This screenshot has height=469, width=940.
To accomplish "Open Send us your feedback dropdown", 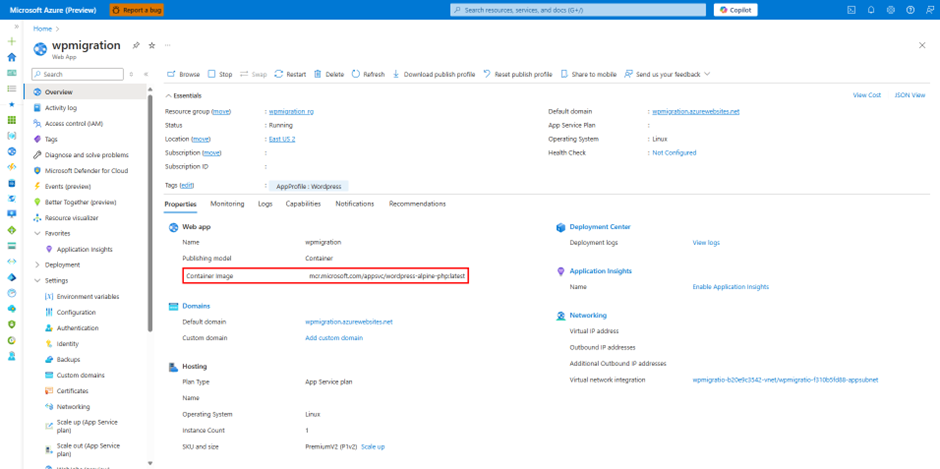I will click(x=667, y=74).
